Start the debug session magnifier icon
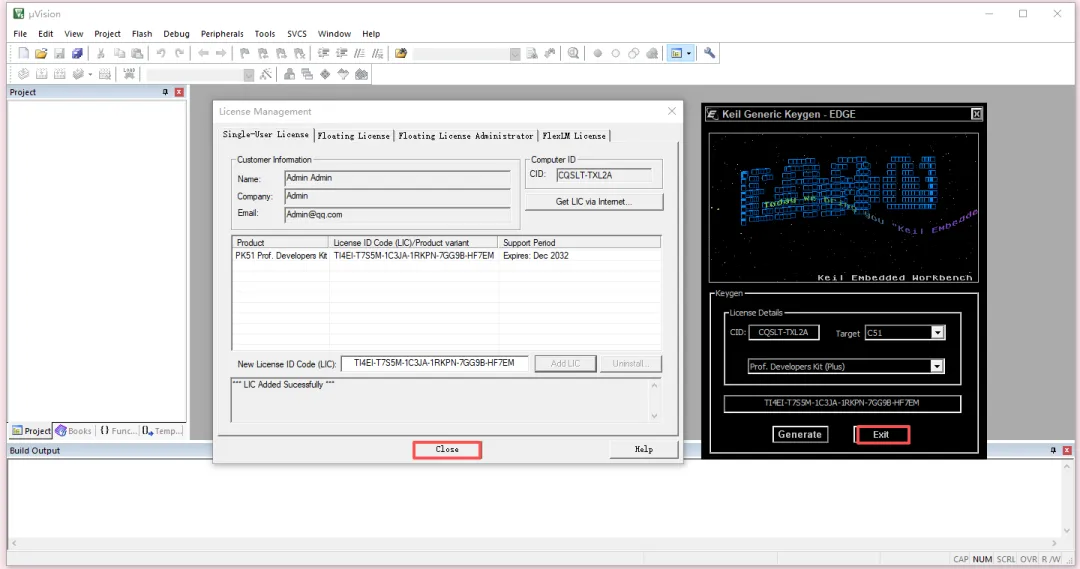This screenshot has width=1080, height=569. 573,53
